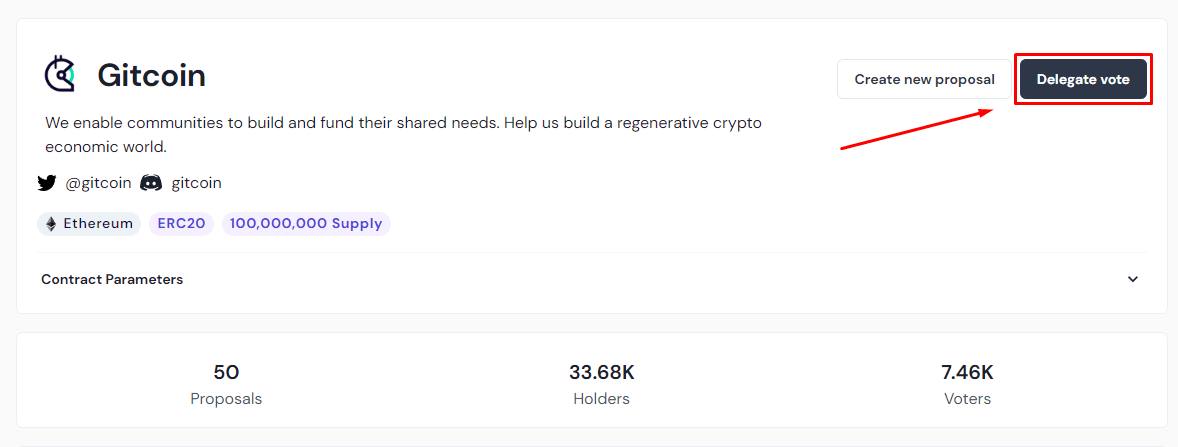
Task: Open the Contract Parameters section label
Action: (112, 279)
